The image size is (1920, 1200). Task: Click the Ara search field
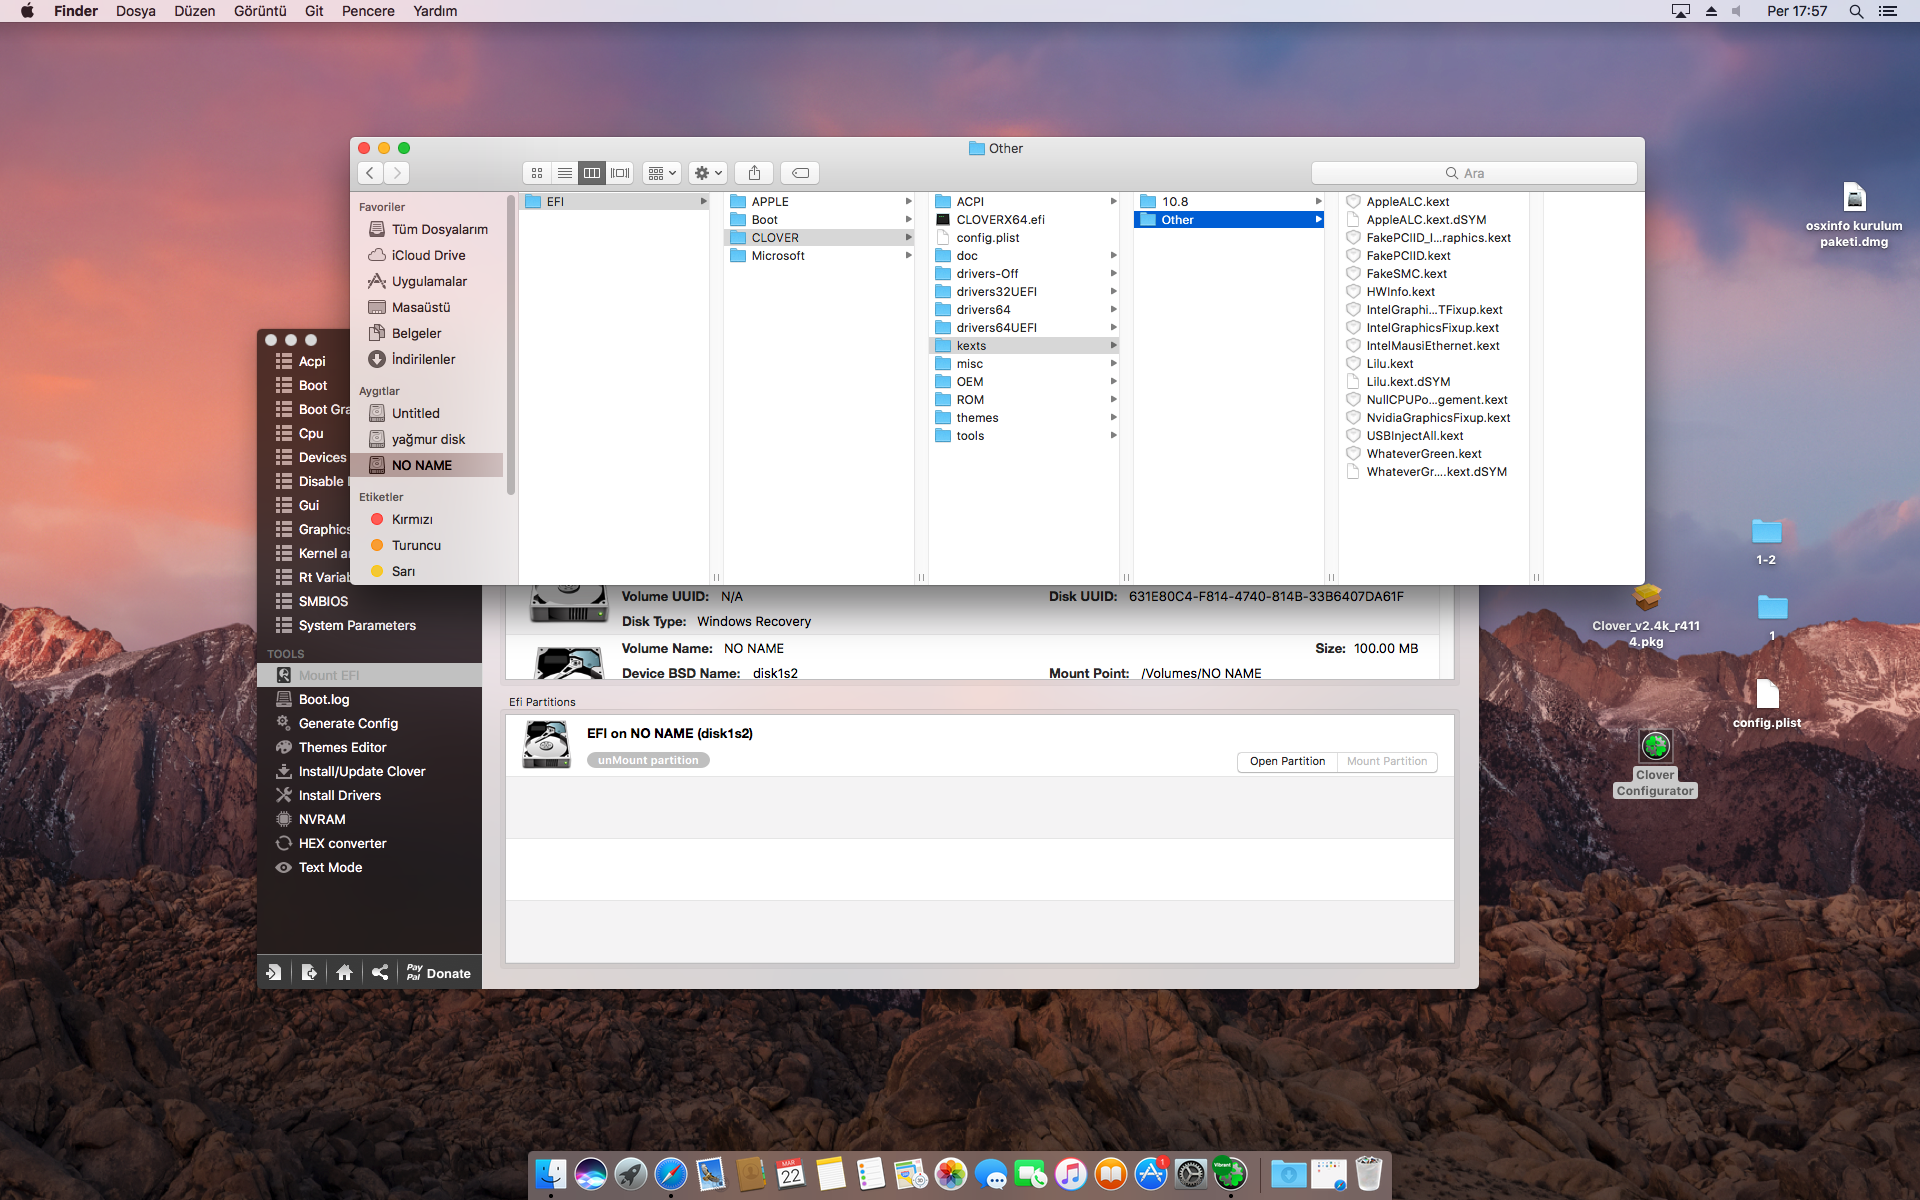(1473, 173)
